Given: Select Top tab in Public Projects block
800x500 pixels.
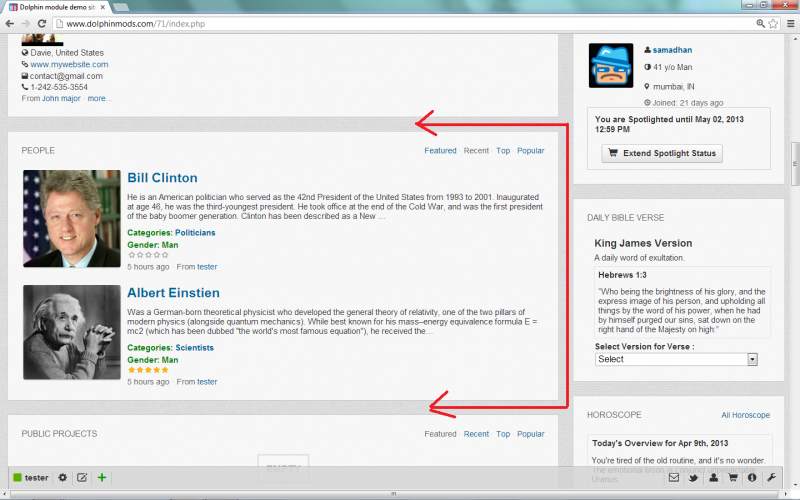Looking at the screenshot, I should (503, 434).
